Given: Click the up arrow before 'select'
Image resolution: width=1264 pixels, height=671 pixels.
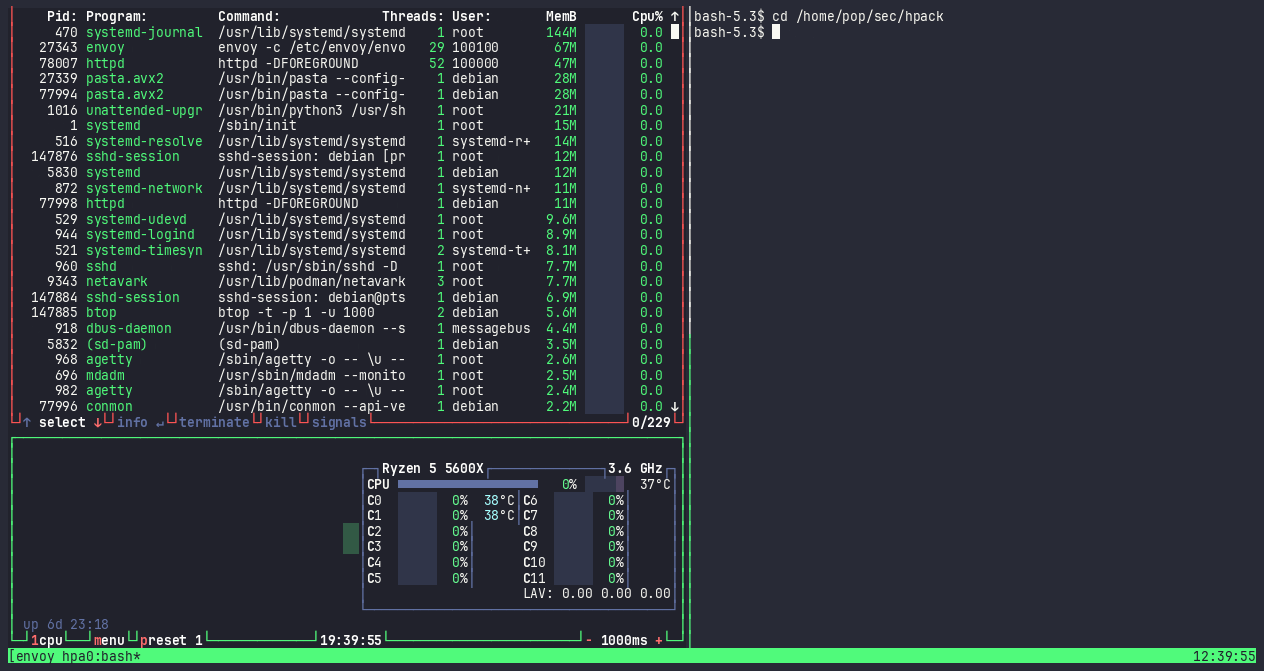Looking at the screenshot, I should (27, 422).
